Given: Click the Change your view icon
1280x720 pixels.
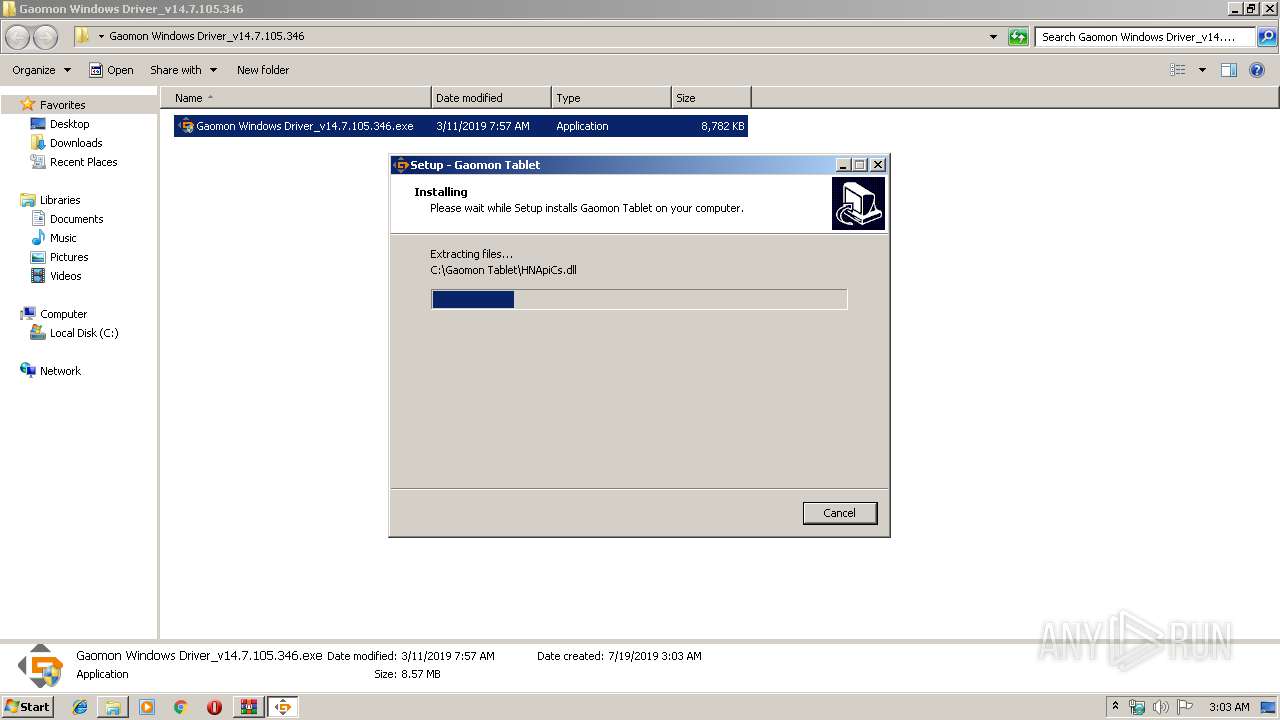Looking at the screenshot, I should 1178,70.
